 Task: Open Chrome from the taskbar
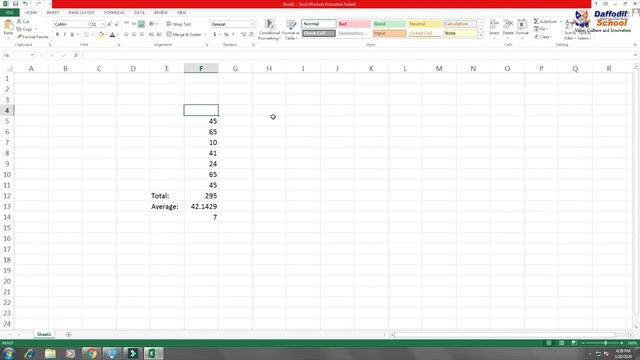[91, 353]
